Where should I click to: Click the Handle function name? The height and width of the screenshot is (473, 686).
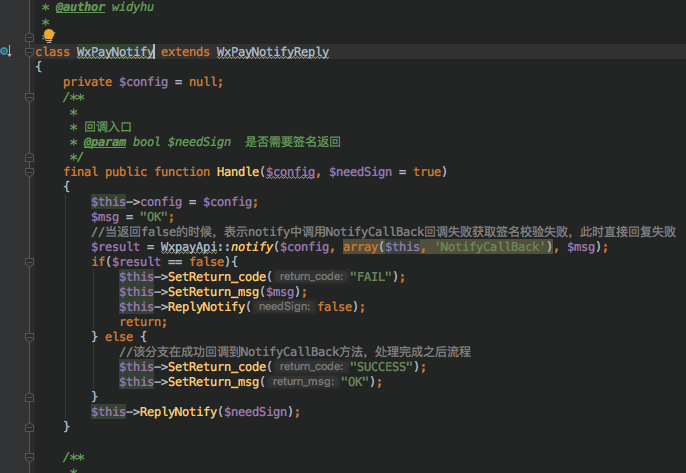[238, 172]
